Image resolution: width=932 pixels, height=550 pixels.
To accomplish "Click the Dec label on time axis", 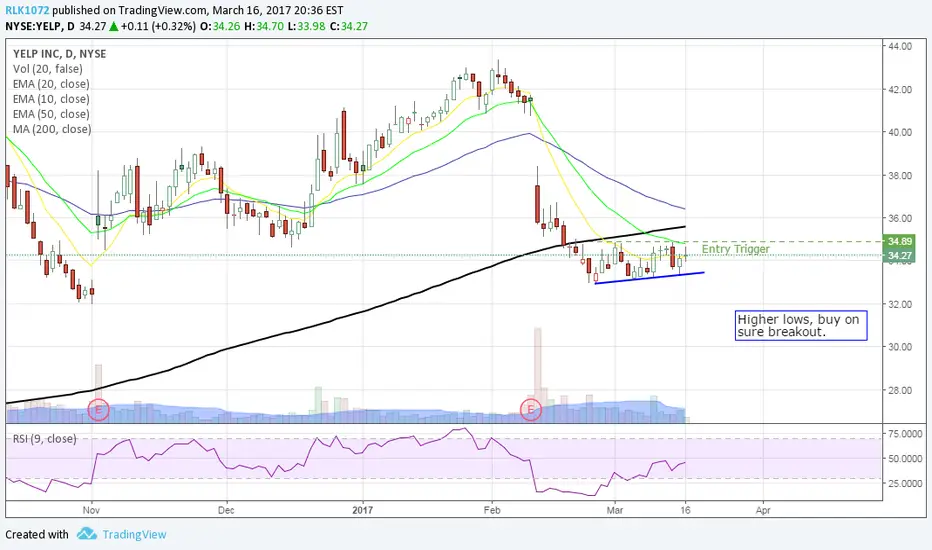I will click(226, 510).
